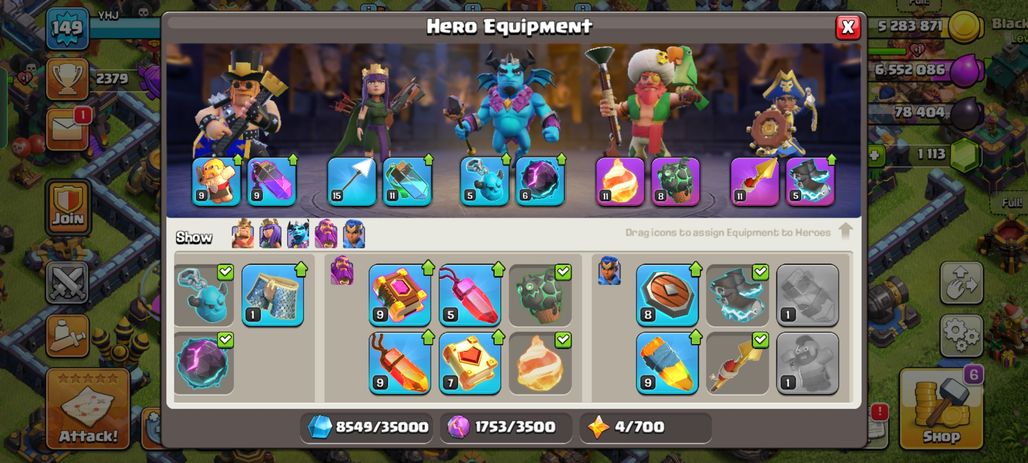Pick the Royal Champion shield level 8
The width and height of the screenshot is (1028, 463).
tap(667, 294)
